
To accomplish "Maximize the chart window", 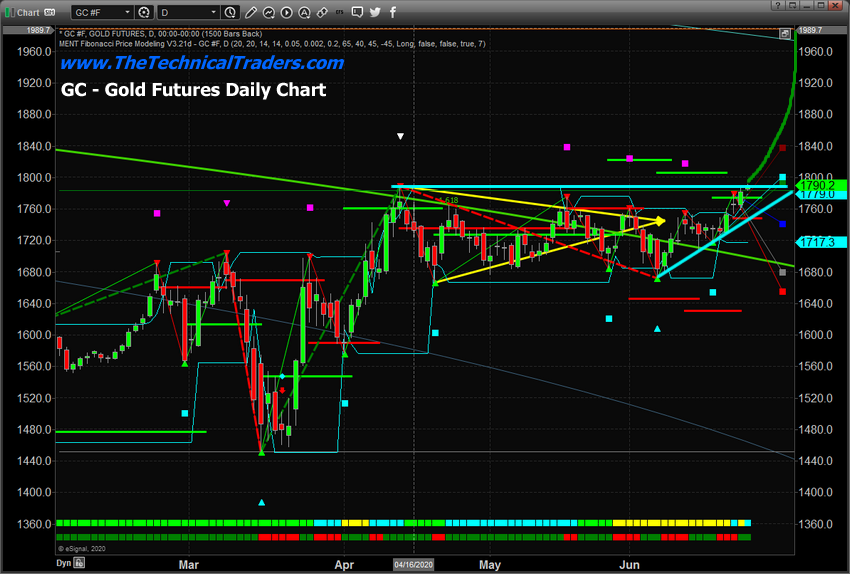I will pos(821,5).
